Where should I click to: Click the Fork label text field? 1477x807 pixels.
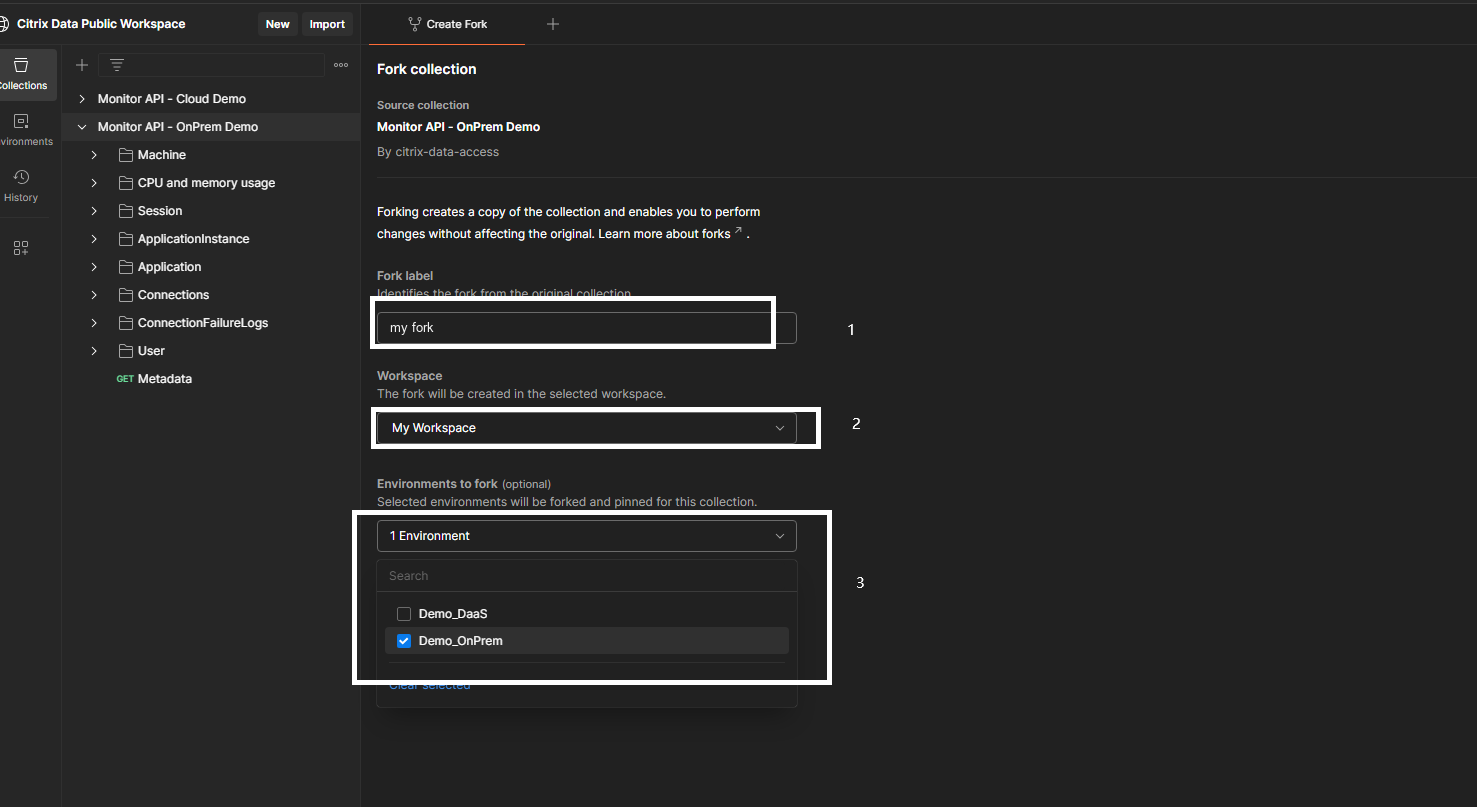587,328
